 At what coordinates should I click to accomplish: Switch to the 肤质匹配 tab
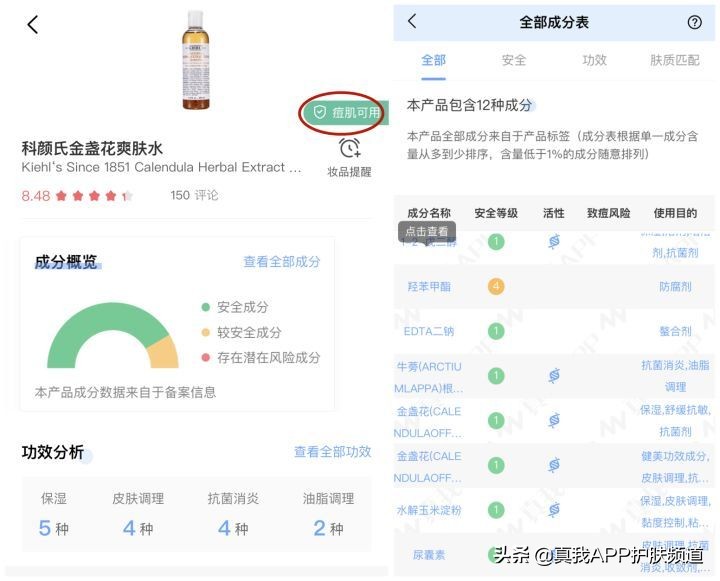click(x=675, y=60)
